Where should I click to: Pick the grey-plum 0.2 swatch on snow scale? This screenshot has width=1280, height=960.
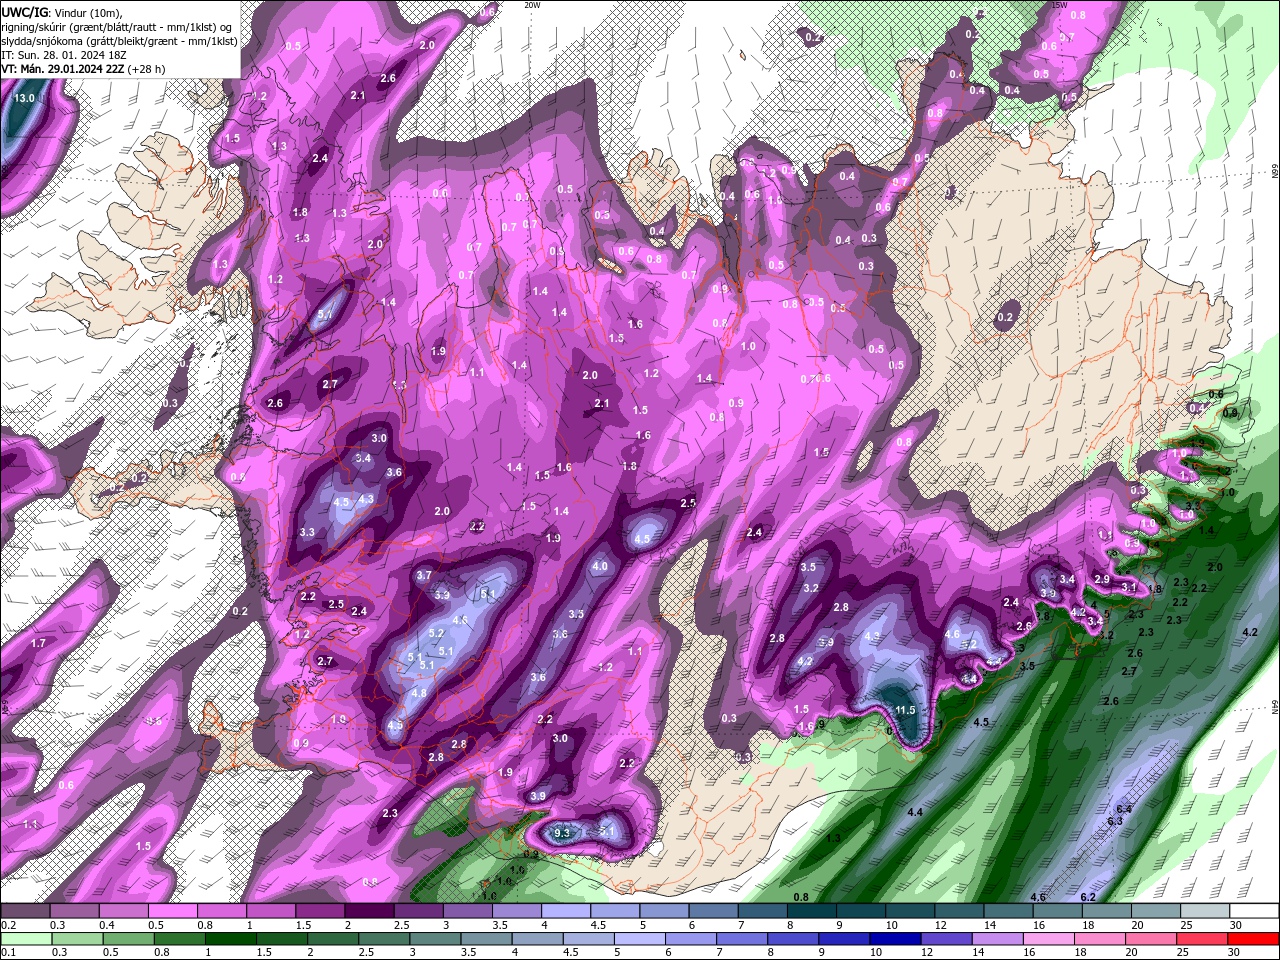(25, 911)
